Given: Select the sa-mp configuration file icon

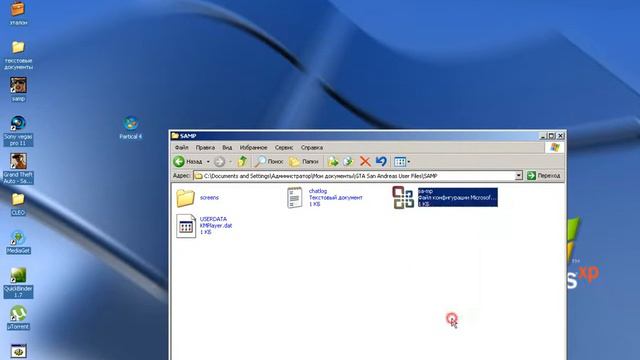Looking at the screenshot, I should 403,198.
